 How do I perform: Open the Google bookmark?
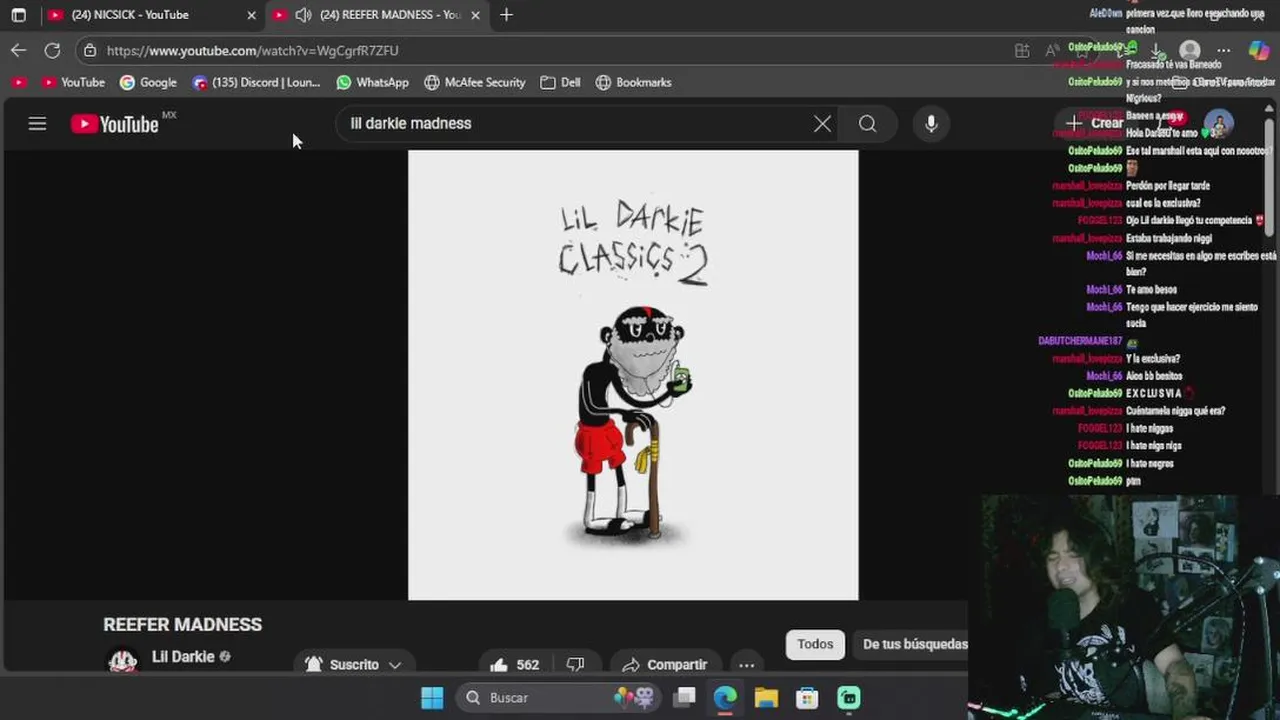point(148,82)
